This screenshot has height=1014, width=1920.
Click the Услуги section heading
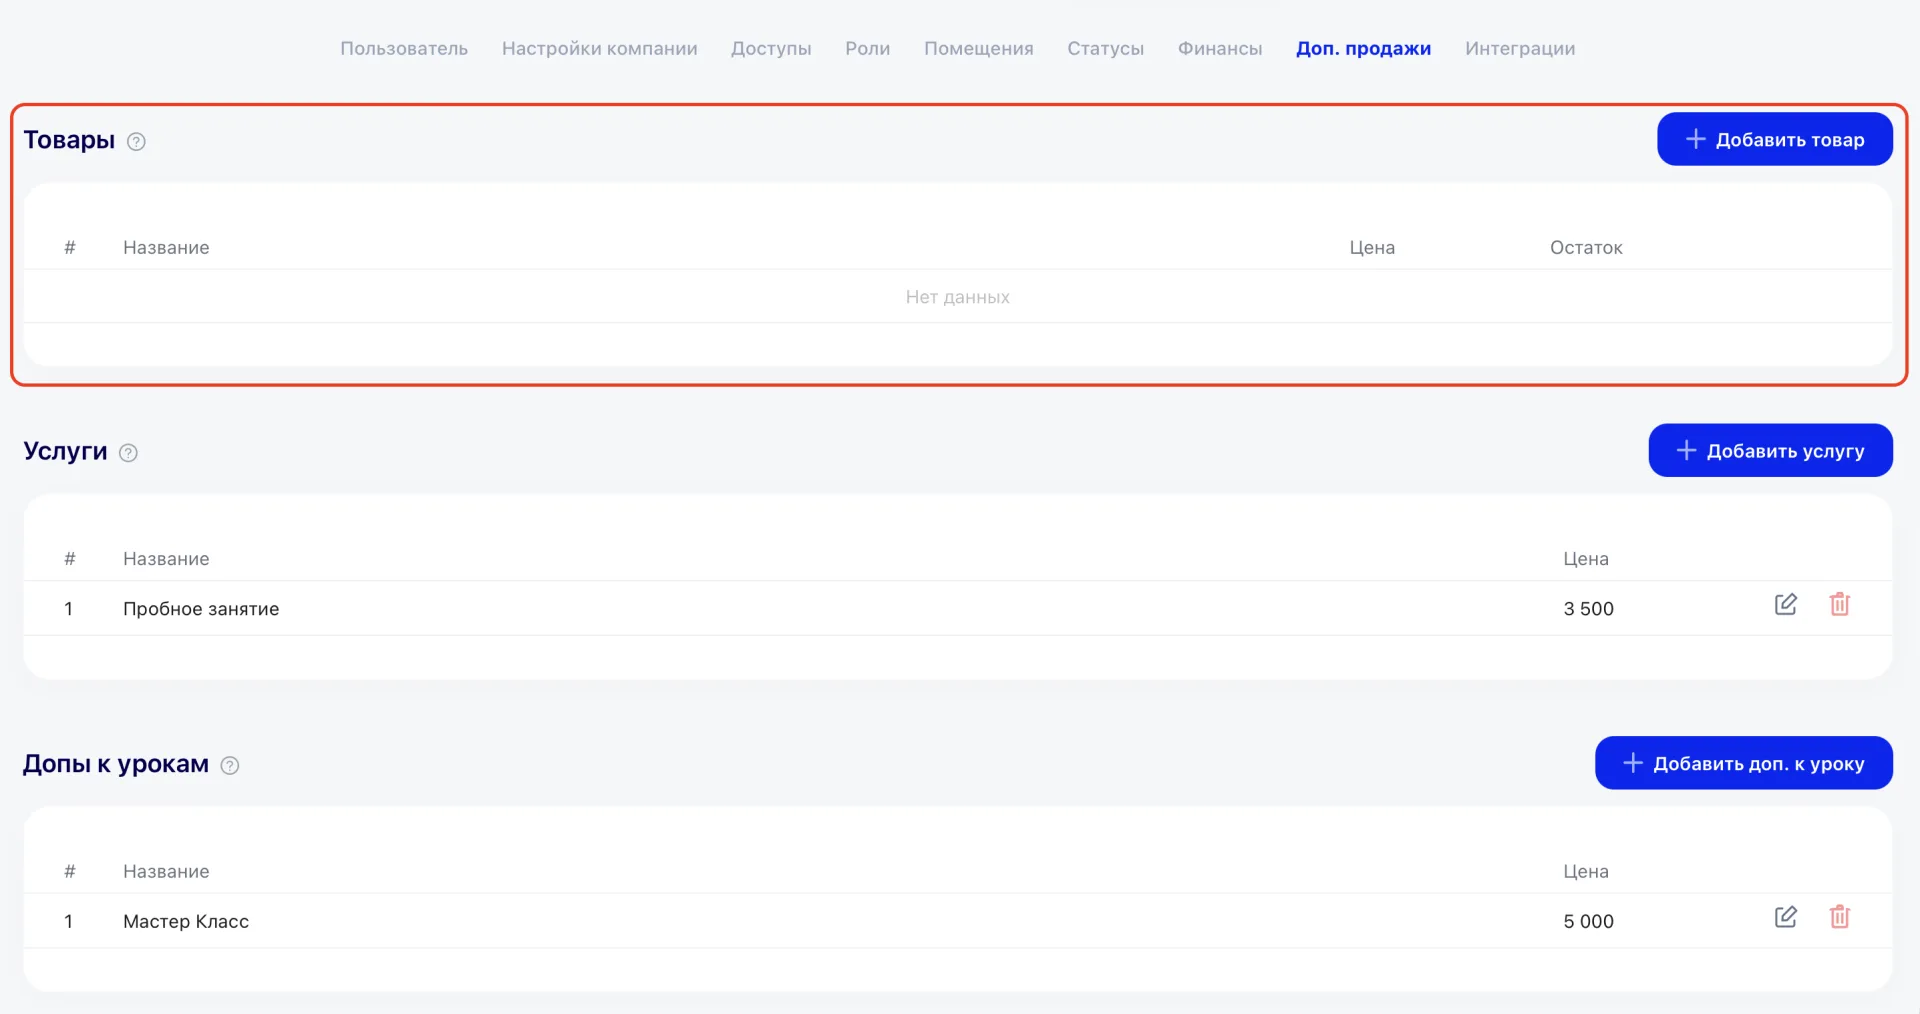pos(65,451)
